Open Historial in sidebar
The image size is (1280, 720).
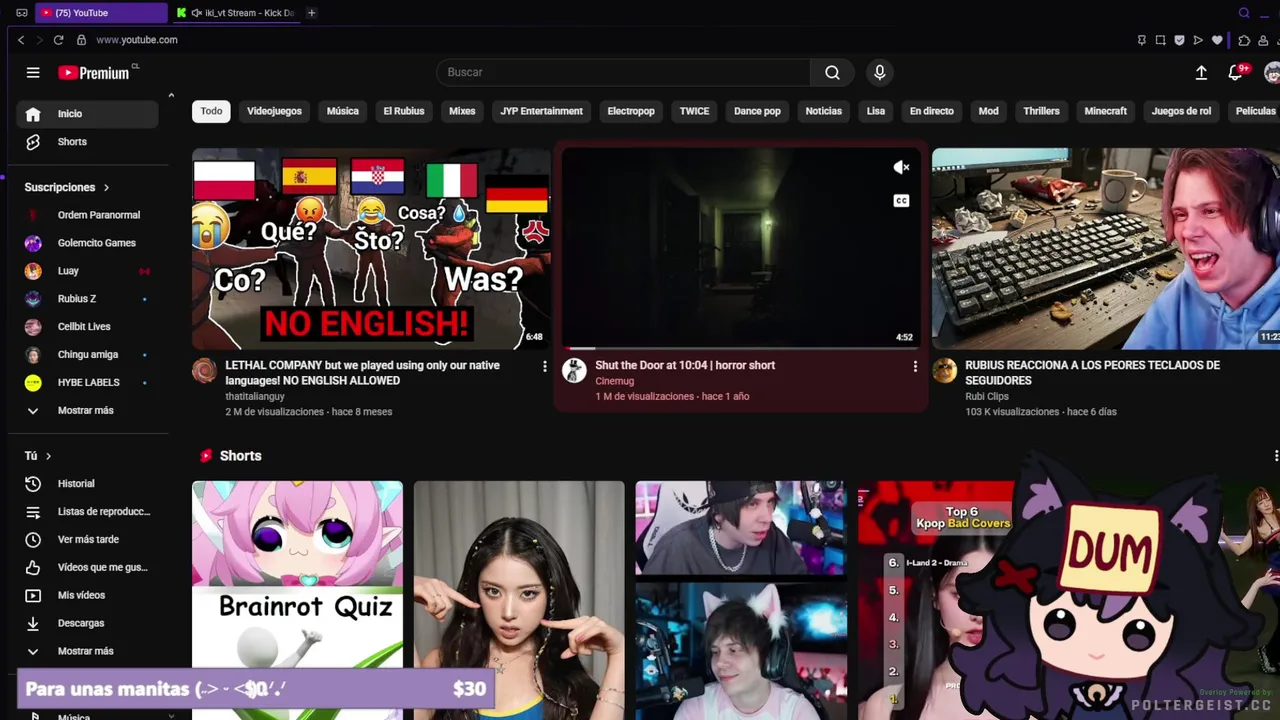tap(88, 484)
